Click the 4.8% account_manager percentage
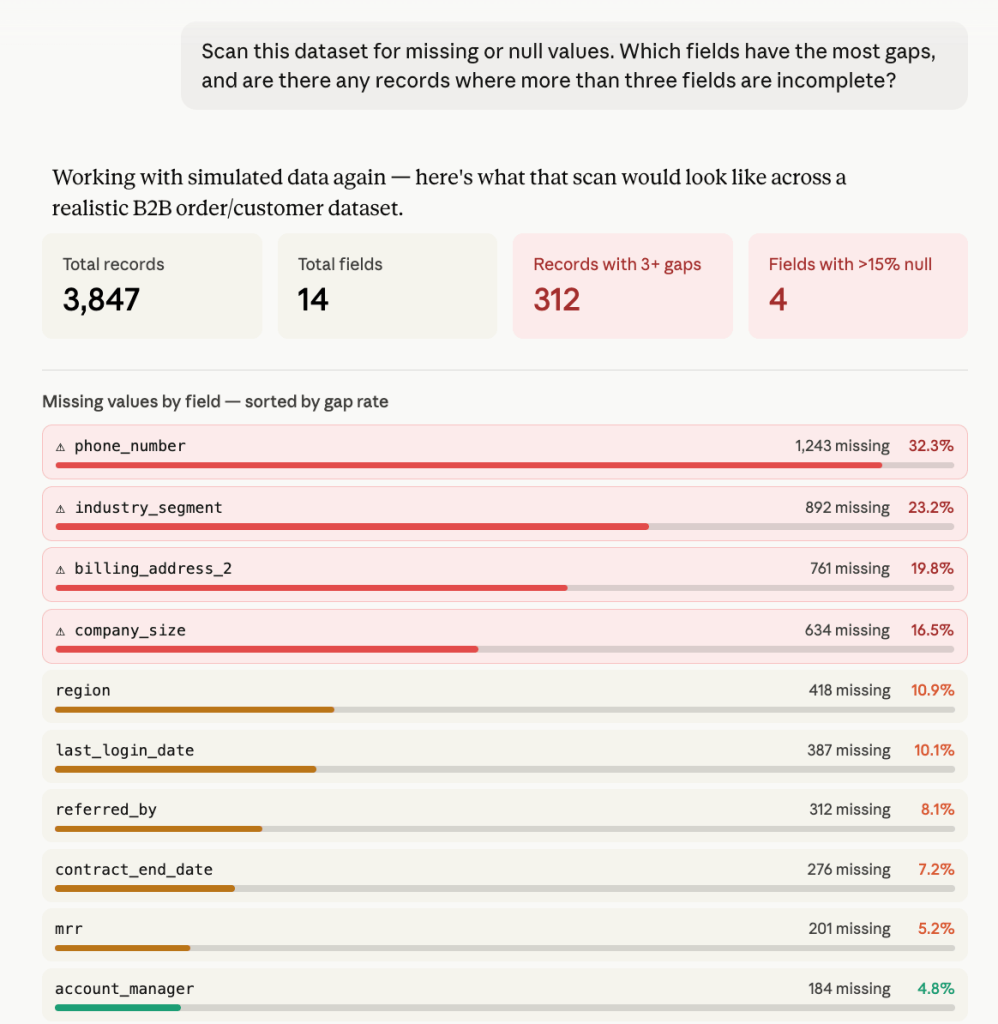Screen dimensions: 998x1024 (936, 989)
